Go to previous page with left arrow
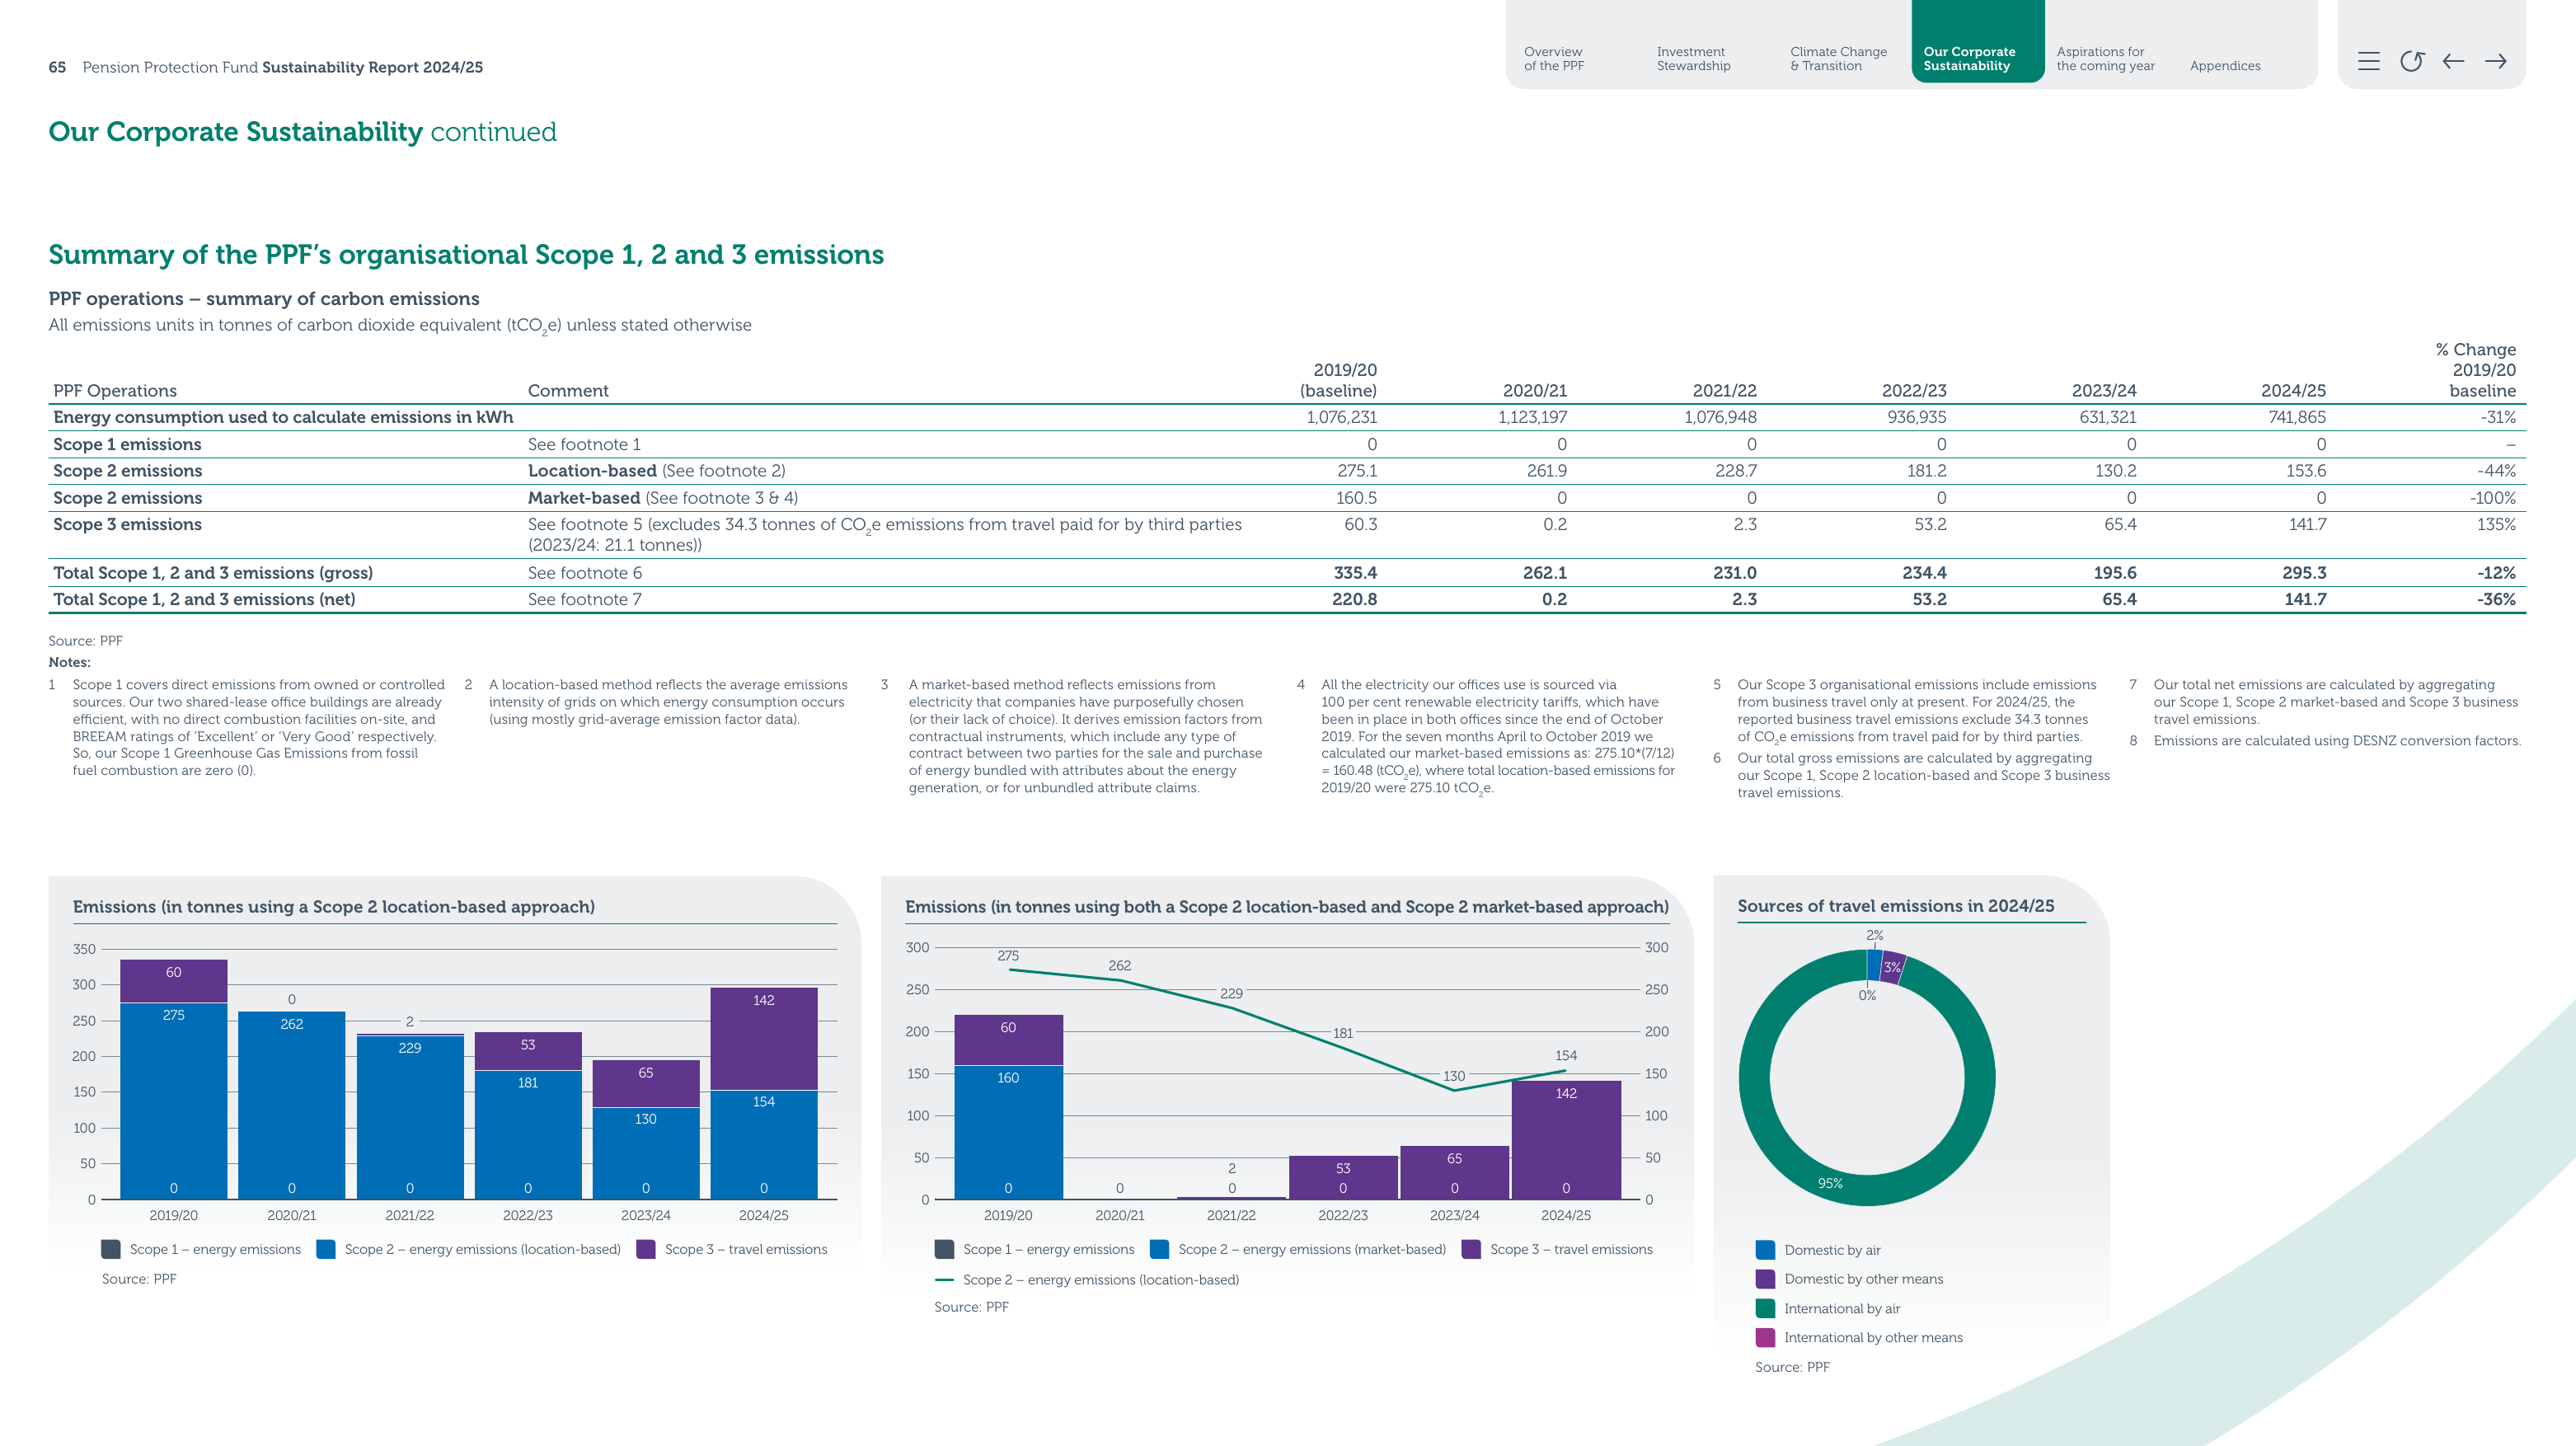 pyautogui.click(x=2453, y=62)
